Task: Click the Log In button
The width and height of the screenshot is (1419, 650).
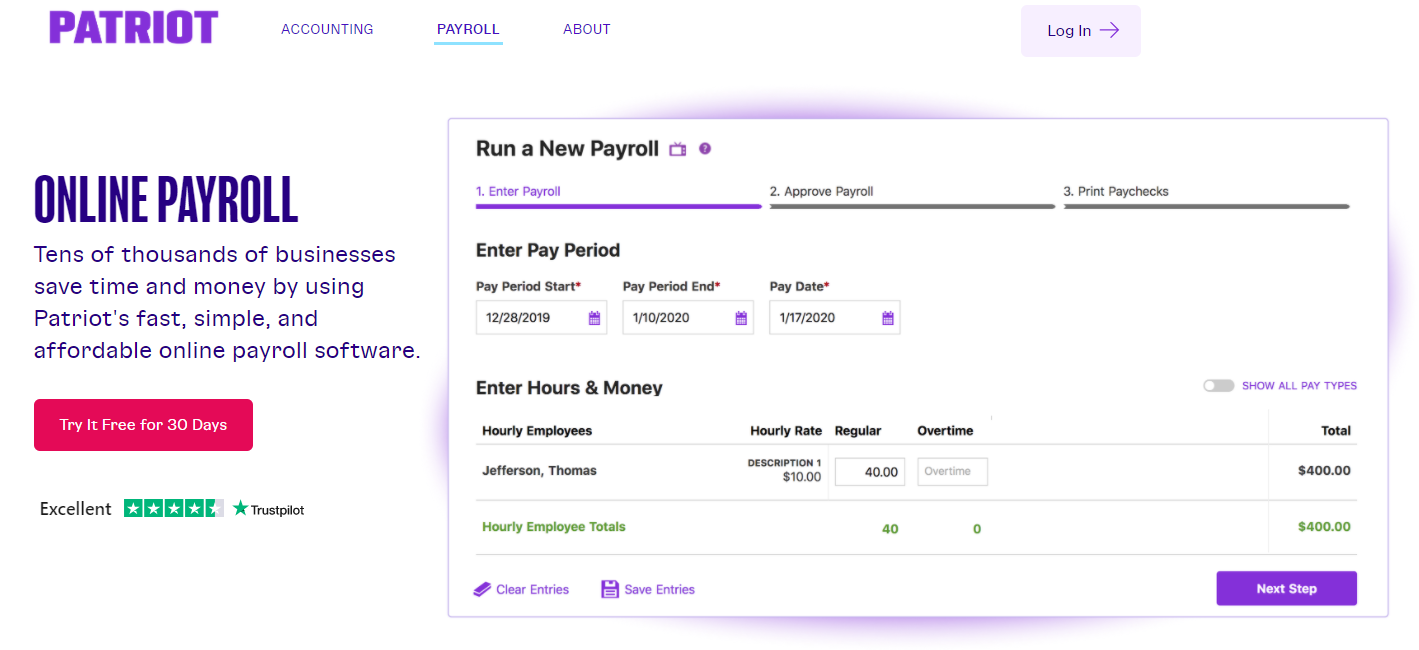Action: (x=1081, y=31)
